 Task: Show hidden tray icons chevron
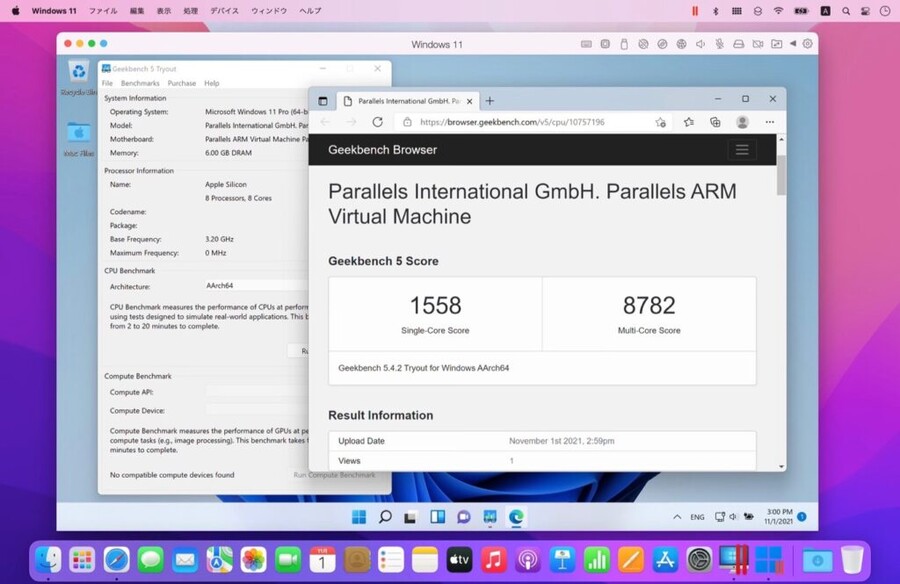point(677,517)
